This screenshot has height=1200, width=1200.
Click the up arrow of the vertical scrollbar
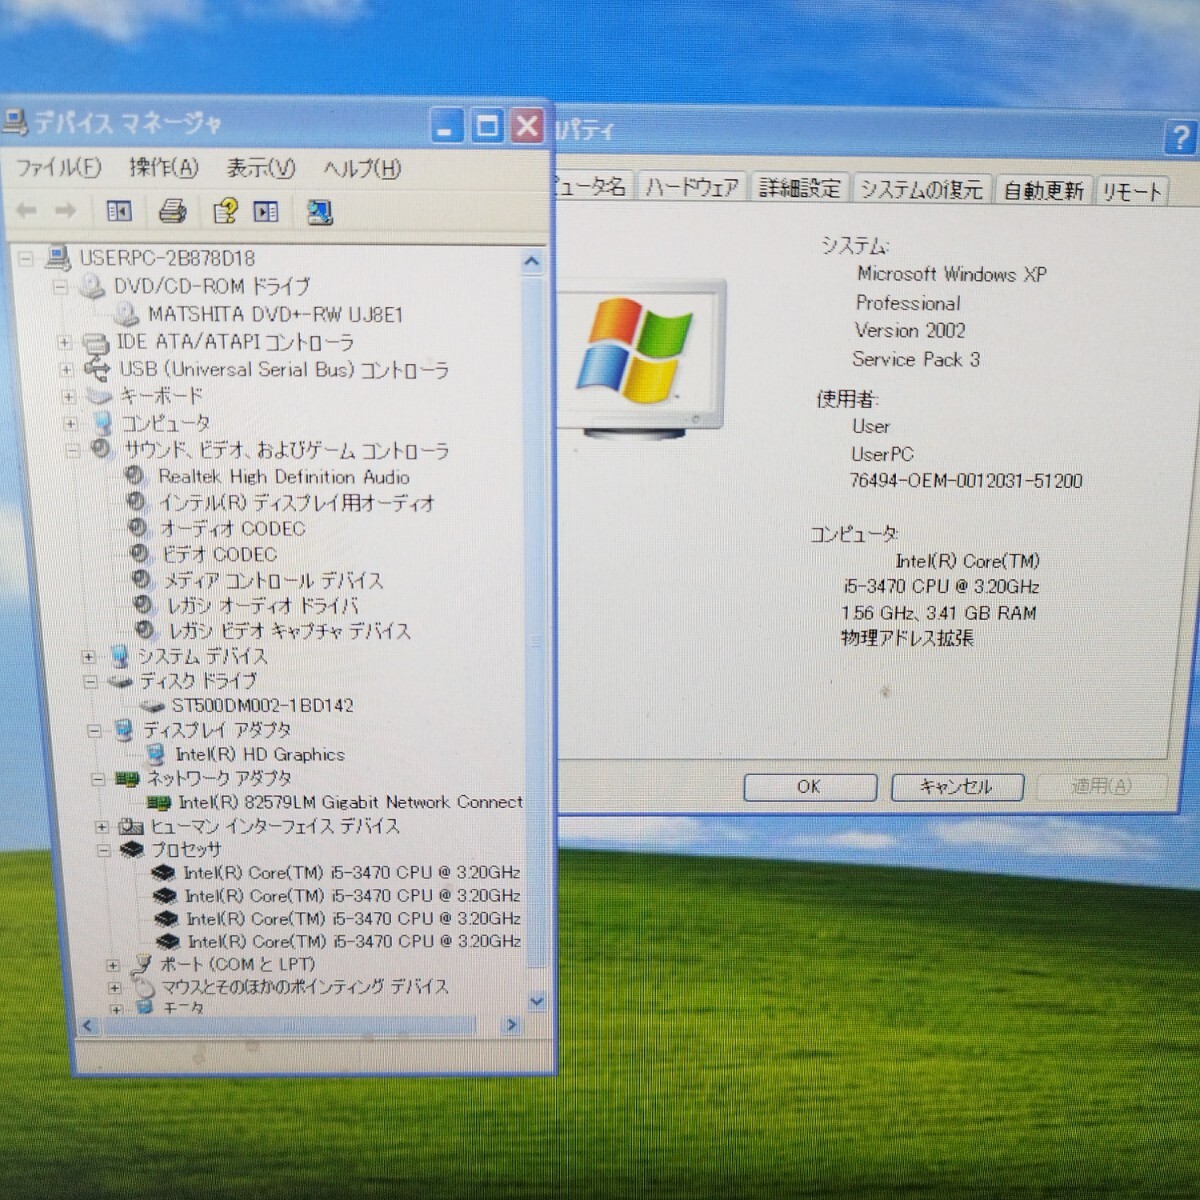click(x=532, y=262)
